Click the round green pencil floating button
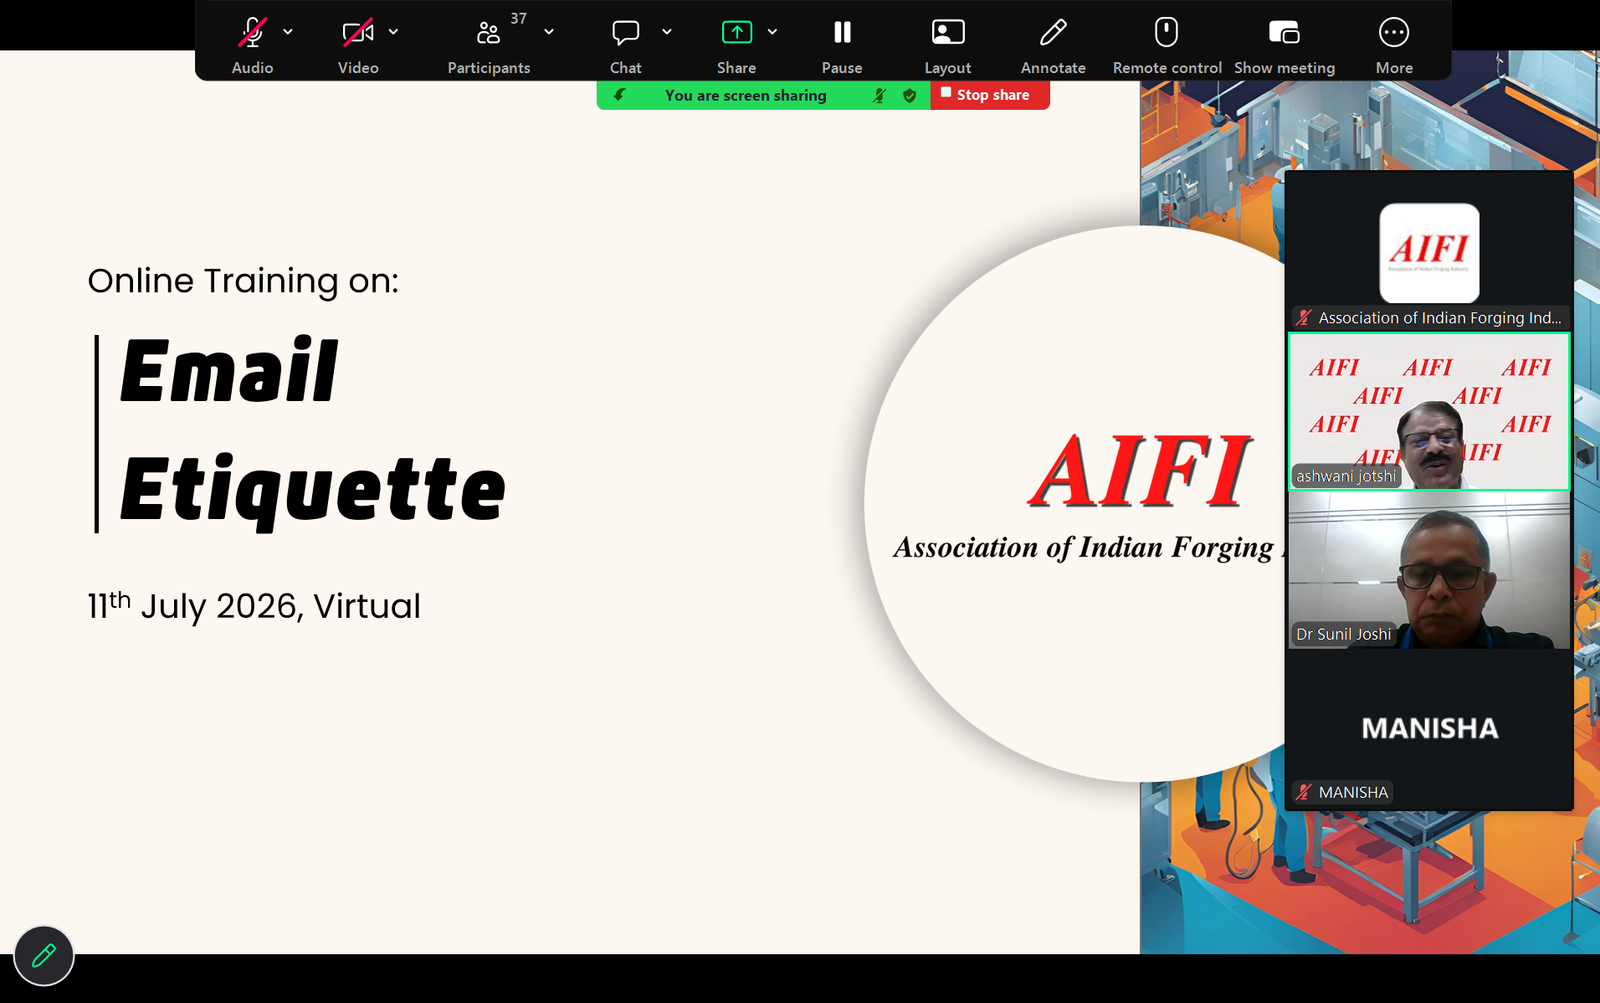Viewport: 1600px width, 1003px height. point(44,956)
